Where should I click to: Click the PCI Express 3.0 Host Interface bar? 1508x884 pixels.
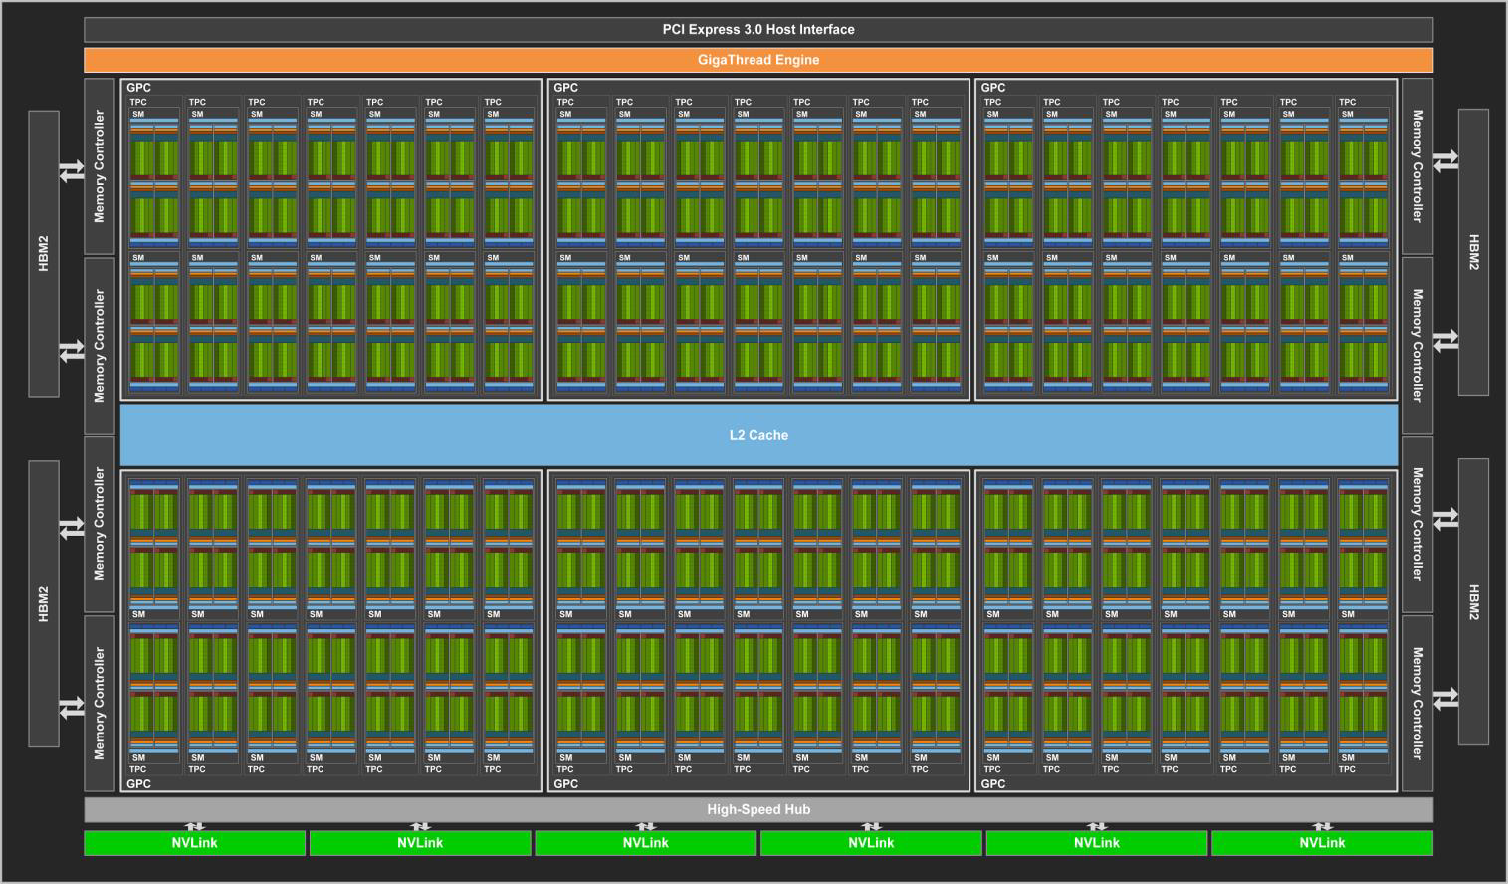[x=758, y=30]
